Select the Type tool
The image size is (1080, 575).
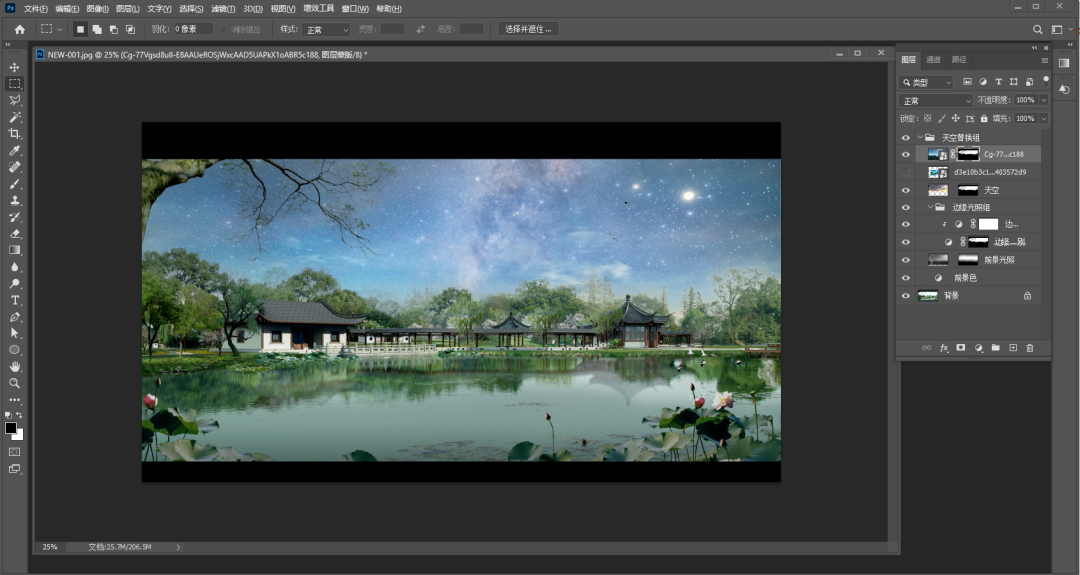tap(14, 300)
